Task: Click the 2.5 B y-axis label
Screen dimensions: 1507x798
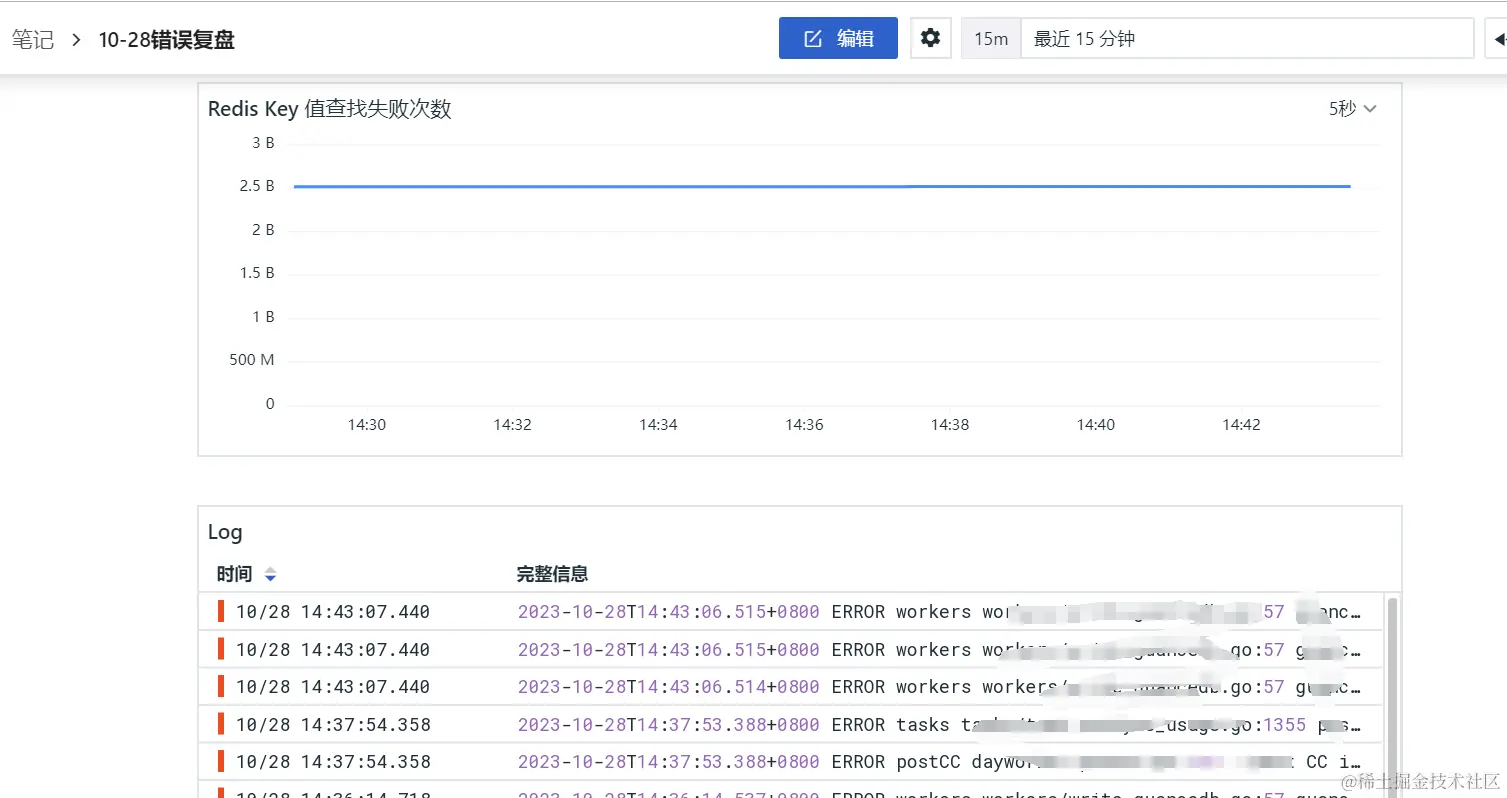Action: 257,186
